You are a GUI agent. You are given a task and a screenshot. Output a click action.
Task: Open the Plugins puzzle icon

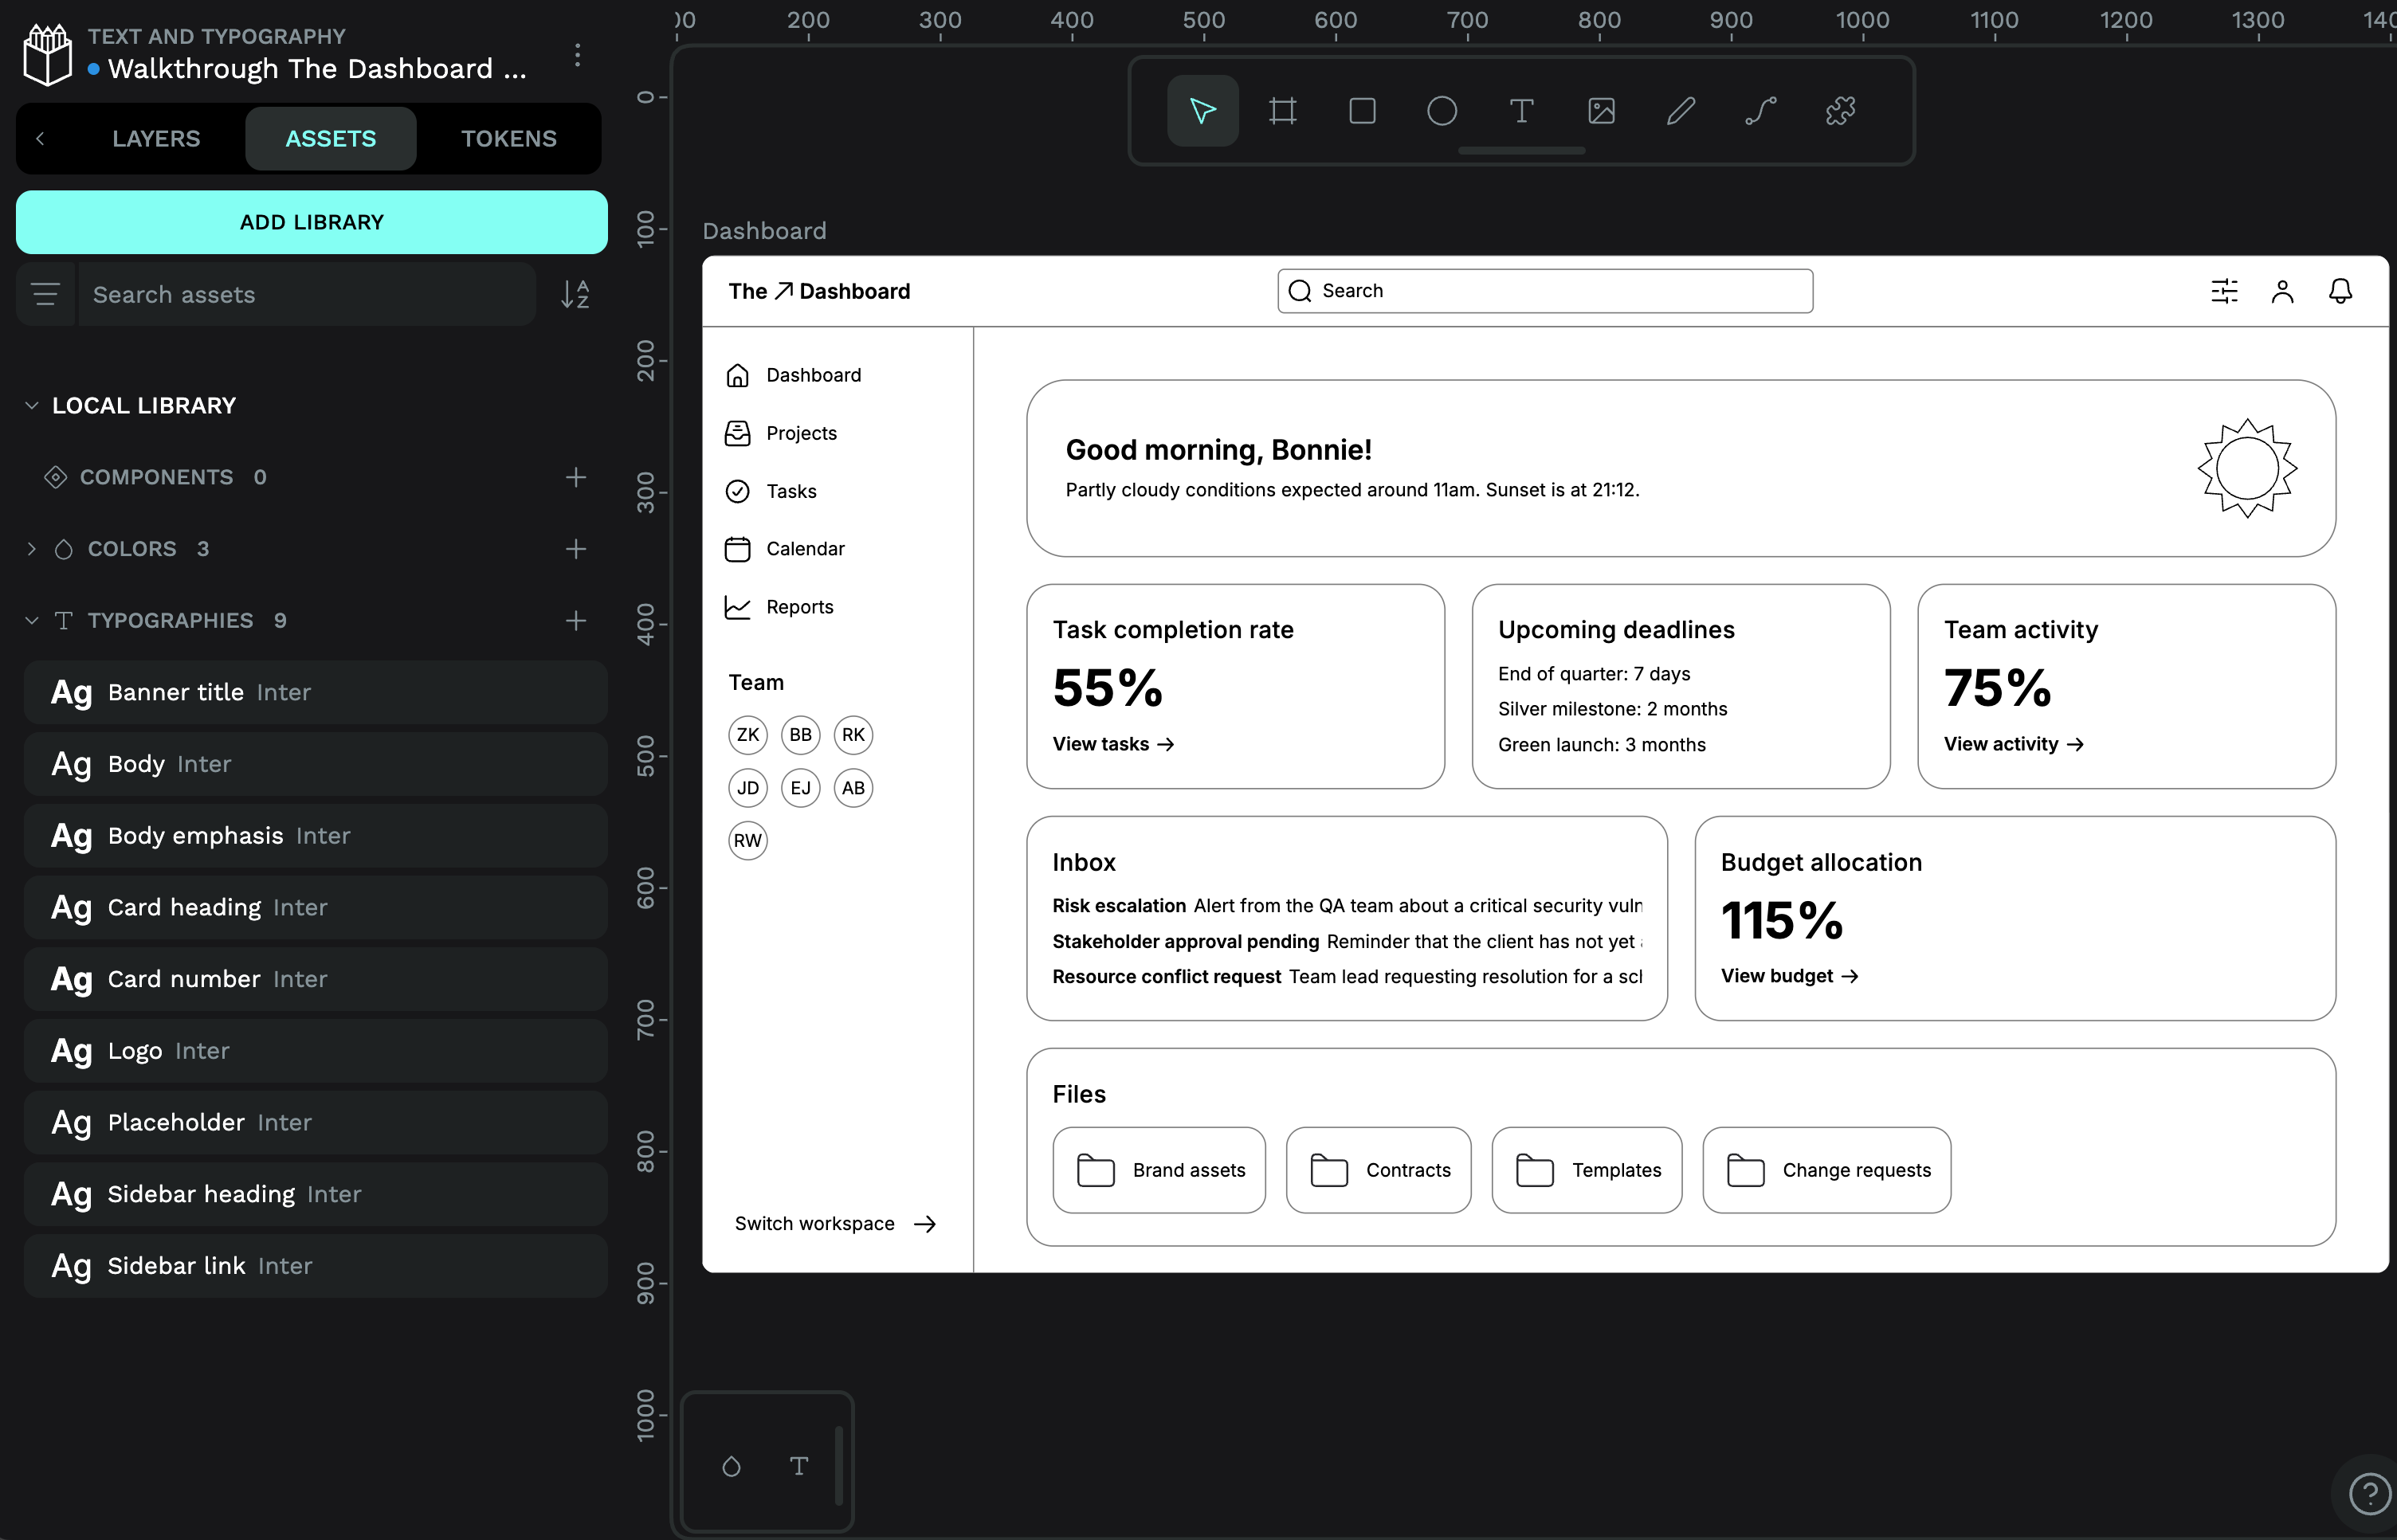pos(1840,111)
